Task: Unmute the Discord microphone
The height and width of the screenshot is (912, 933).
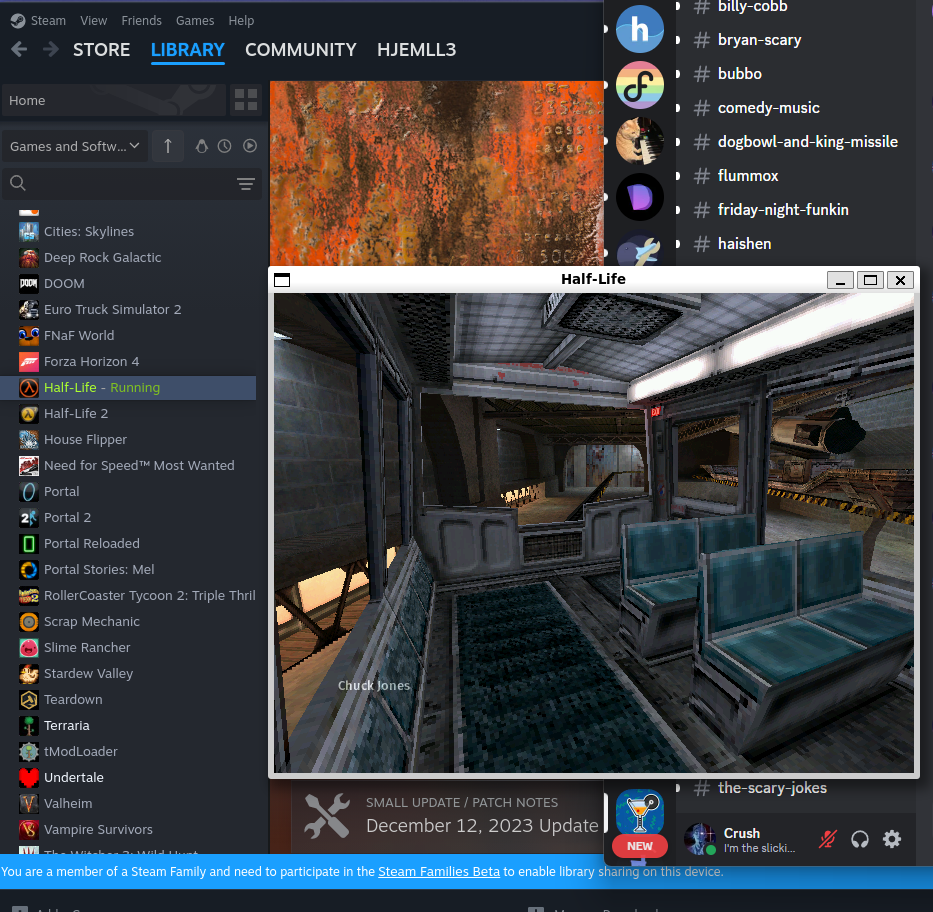Action: click(x=828, y=839)
